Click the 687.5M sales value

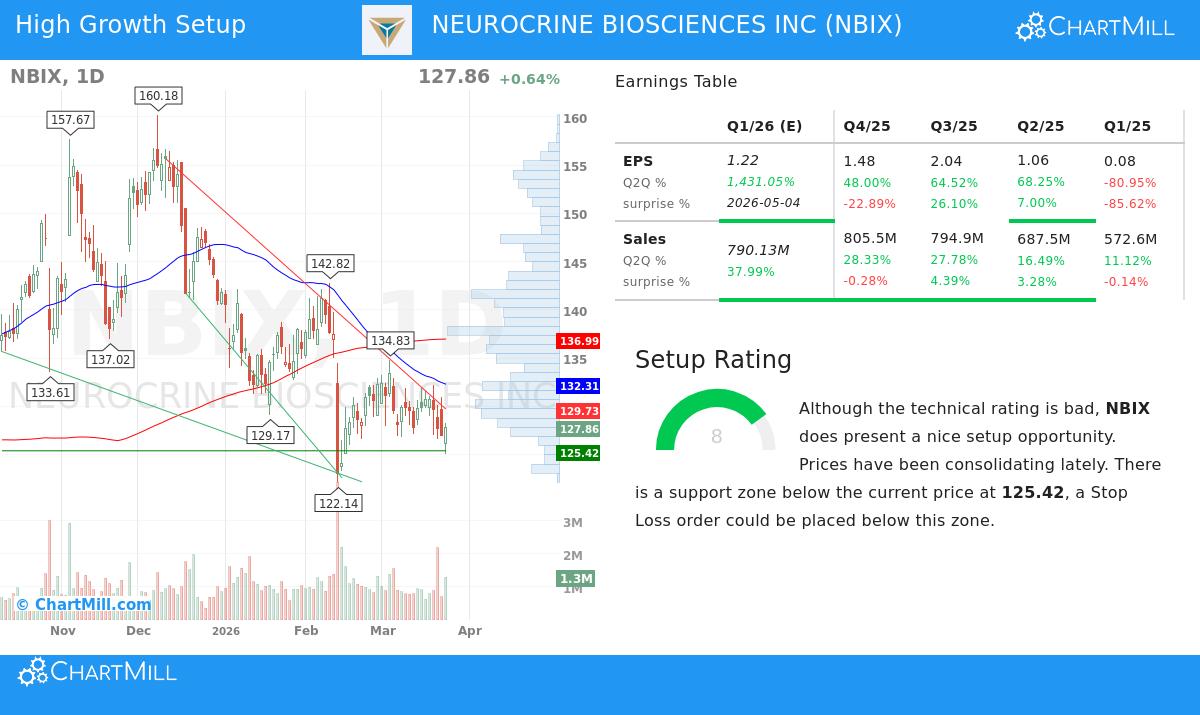point(1044,239)
